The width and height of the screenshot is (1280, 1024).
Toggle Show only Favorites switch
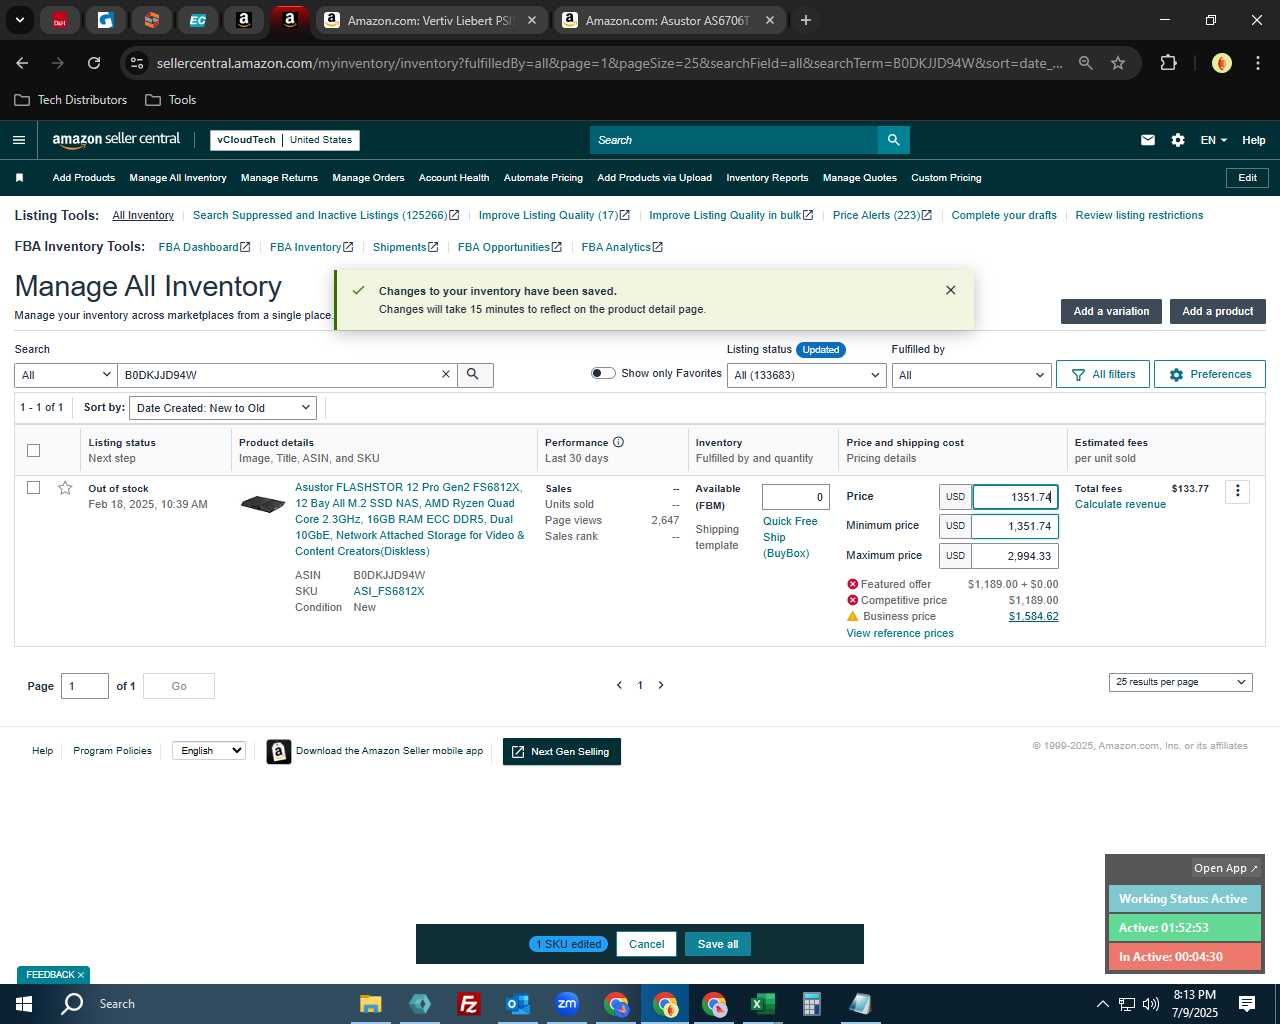603,373
